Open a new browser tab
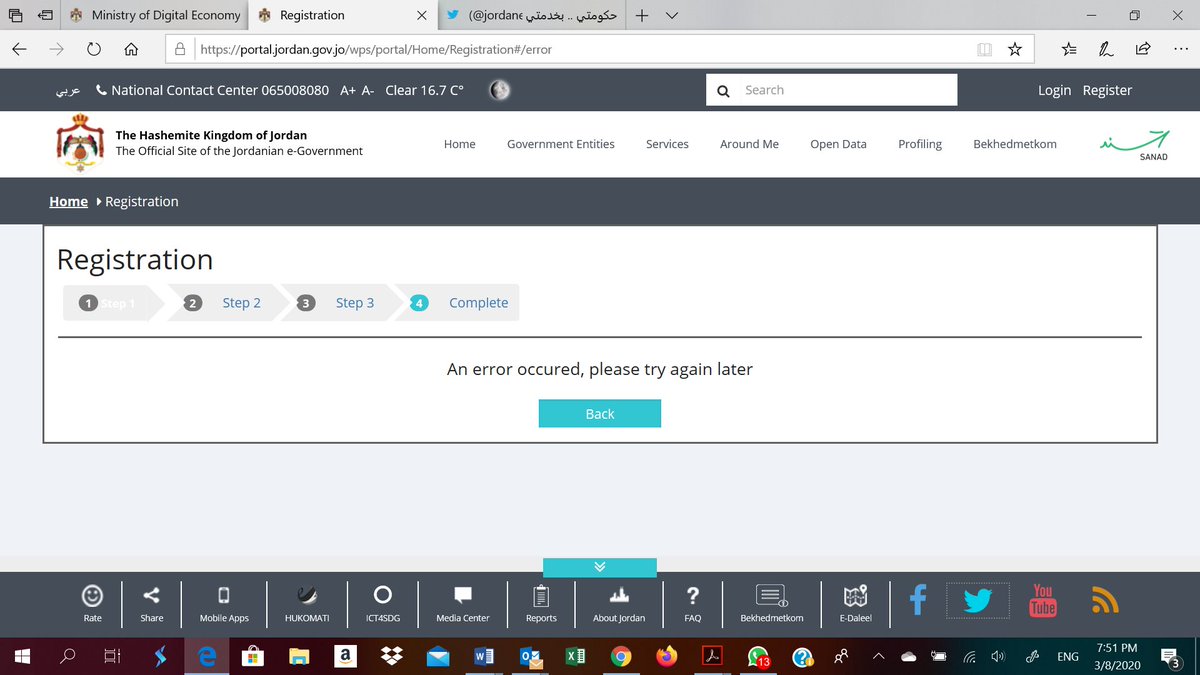Viewport: 1200px width, 675px height. coord(642,16)
